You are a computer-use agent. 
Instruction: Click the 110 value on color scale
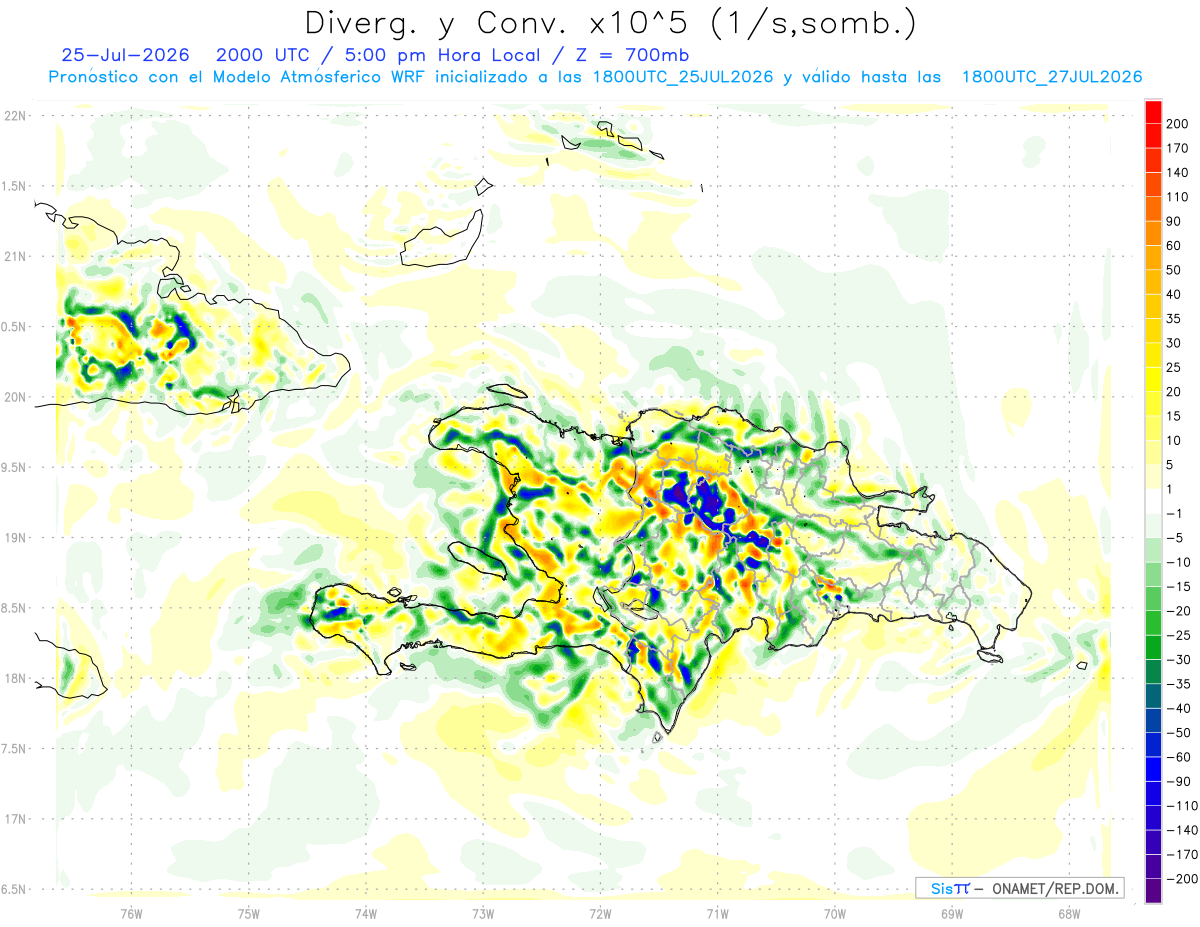click(1177, 197)
